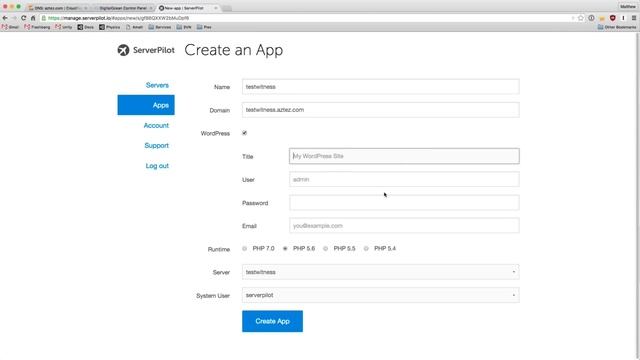Switch to the DNS aztez.com browser tab
This screenshot has height=360, width=640.
click(58, 8)
